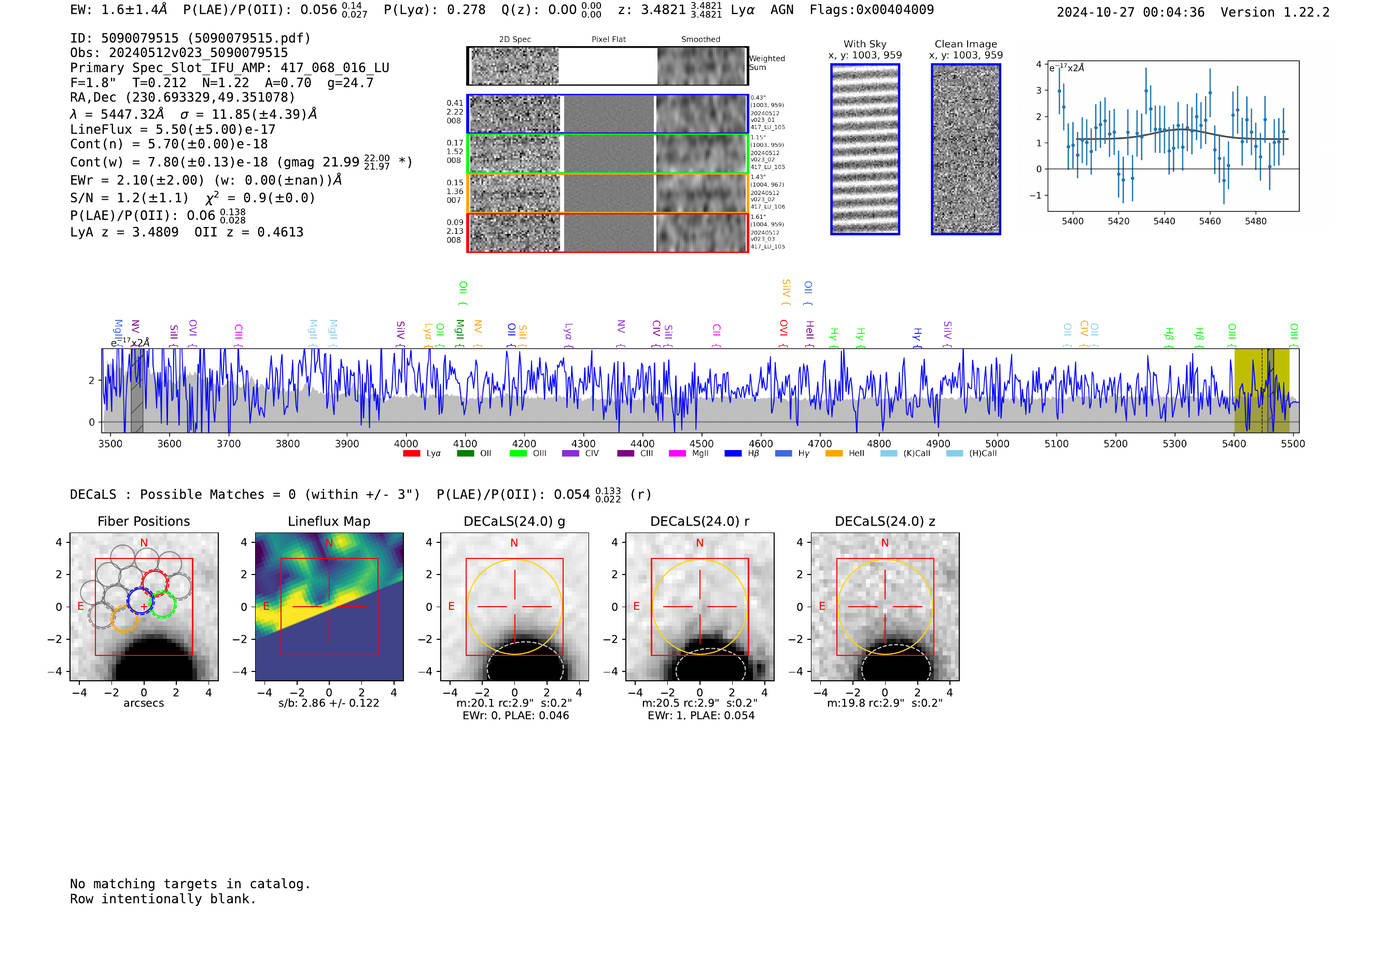Open the DECaLS(24.0) g cutout
This screenshot has width=1400, height=953.
pos(514,607)
